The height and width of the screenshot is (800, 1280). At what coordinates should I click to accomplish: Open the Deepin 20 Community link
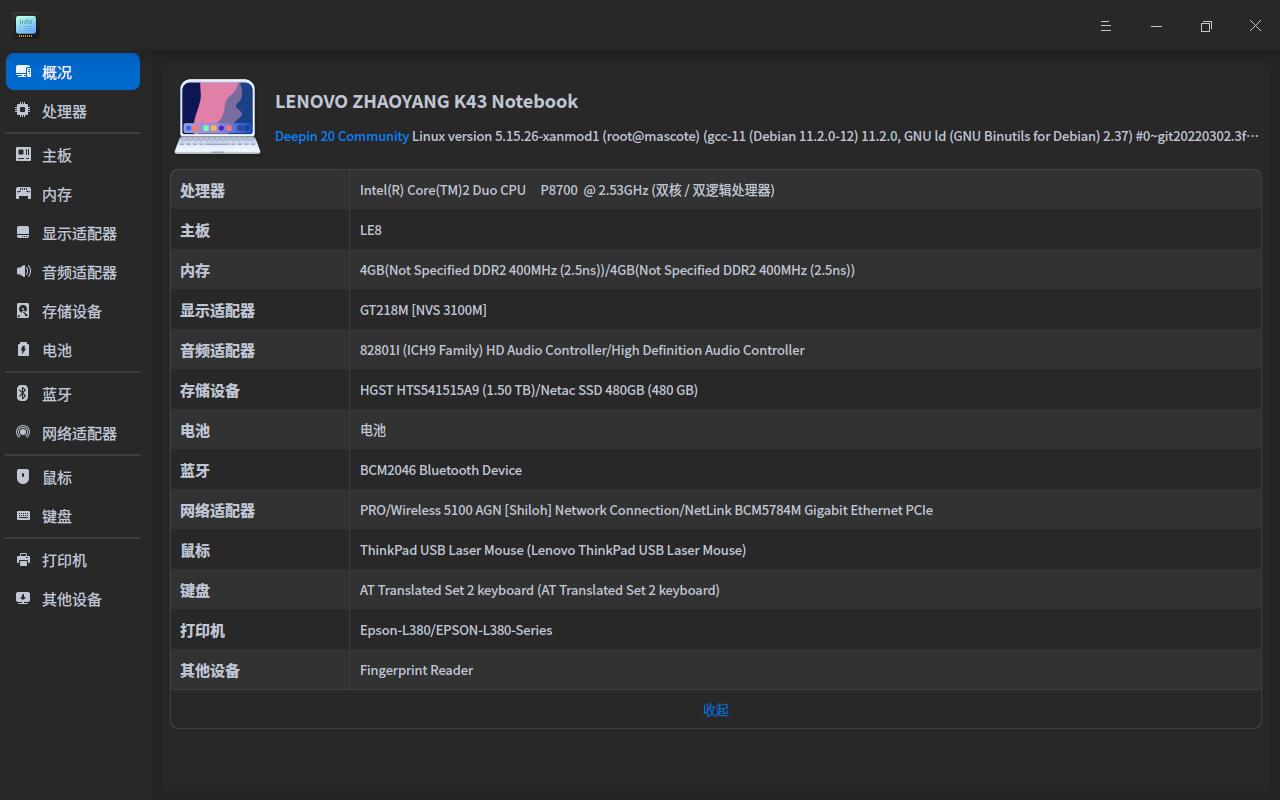[342, 136]
